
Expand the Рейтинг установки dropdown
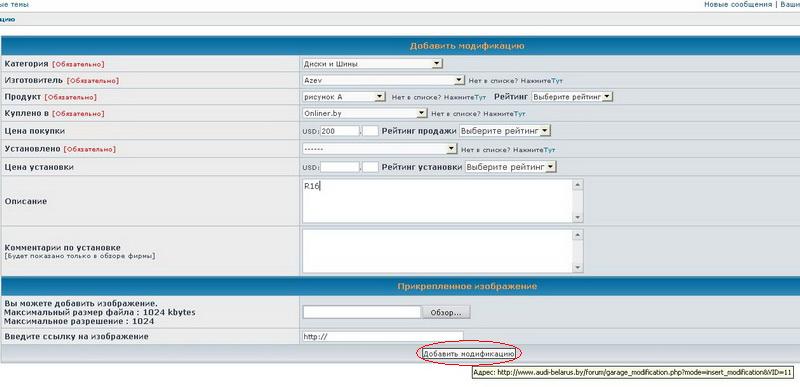[x=511, y=167]
